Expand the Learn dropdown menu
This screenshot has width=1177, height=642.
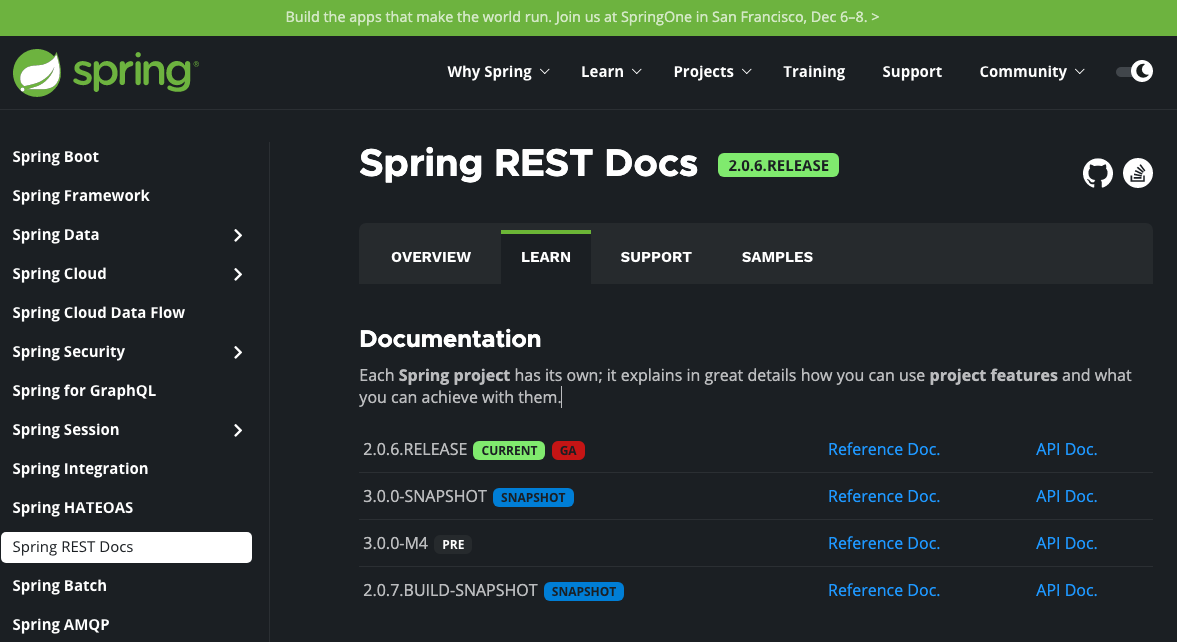(611, 71)
